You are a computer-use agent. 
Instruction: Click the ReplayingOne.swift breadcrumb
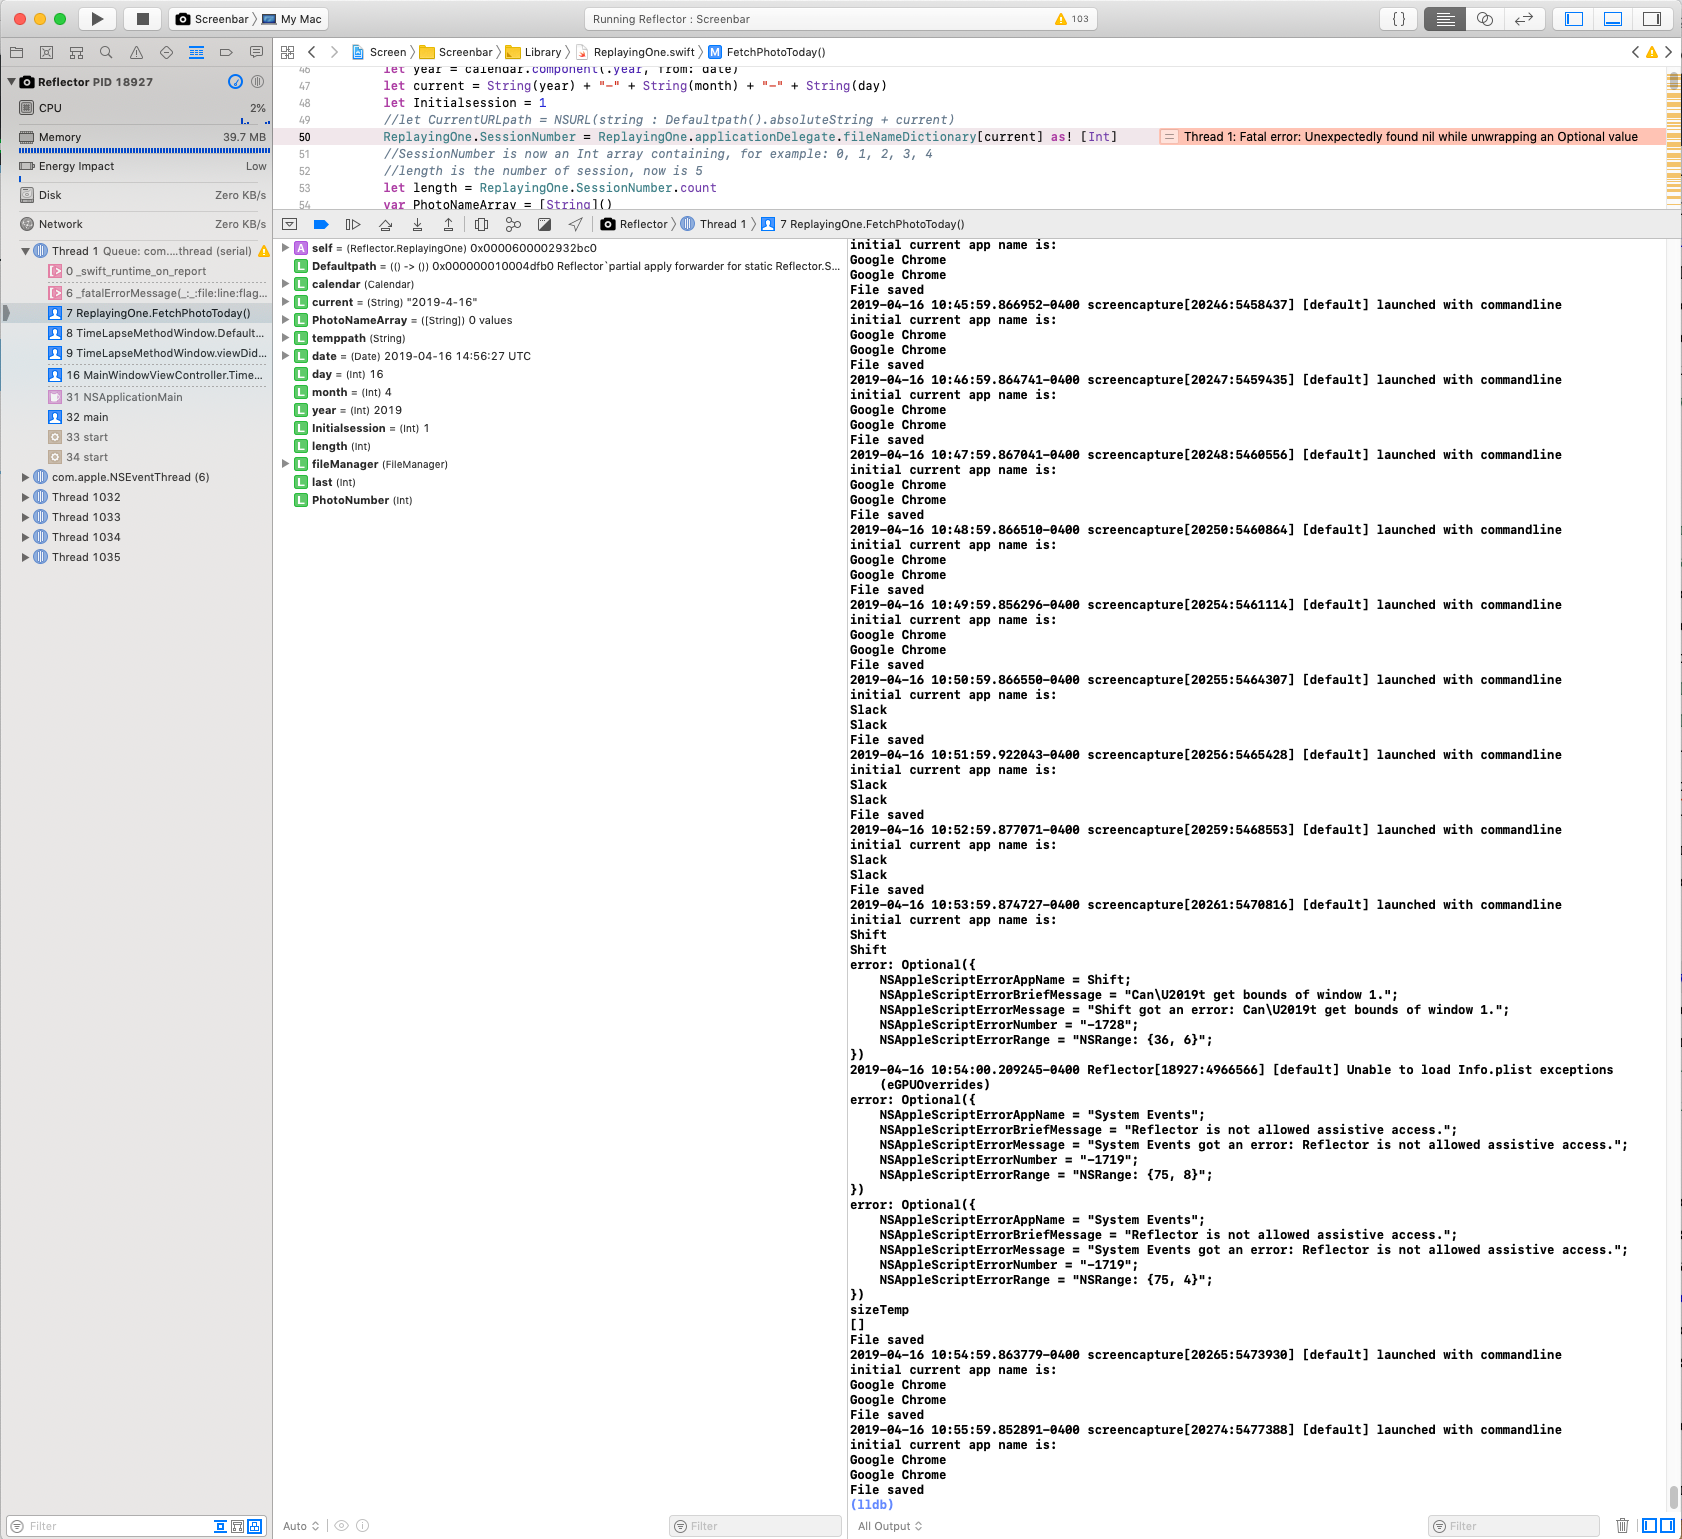635,52
